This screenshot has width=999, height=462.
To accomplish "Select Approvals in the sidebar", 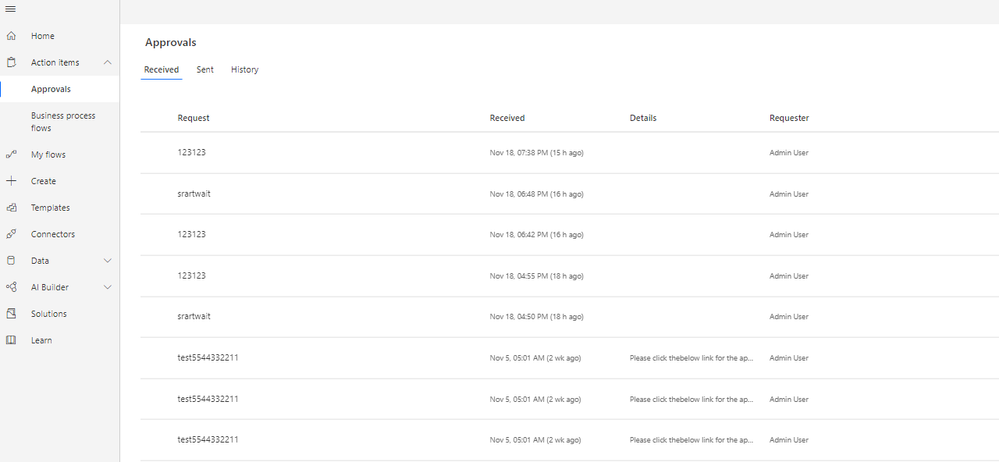I will coord(51,89).
